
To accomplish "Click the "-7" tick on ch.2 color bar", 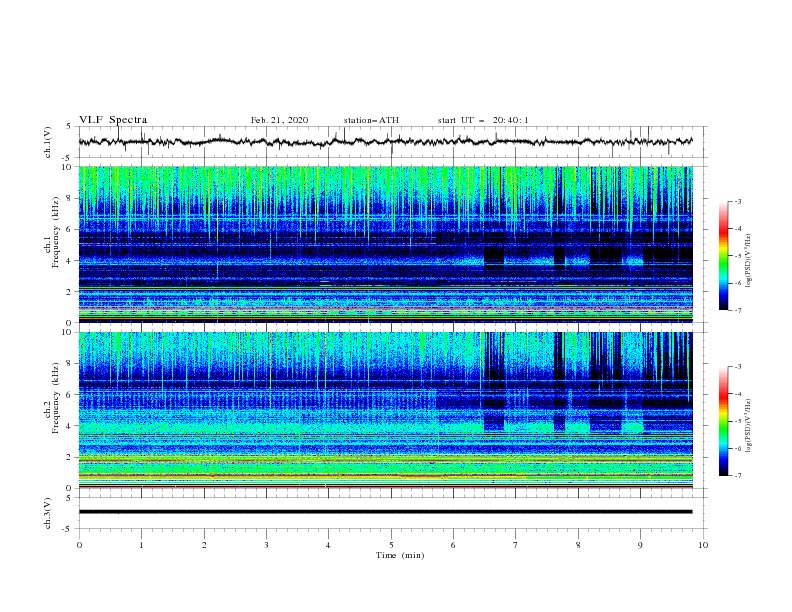I will coord(737,476).
